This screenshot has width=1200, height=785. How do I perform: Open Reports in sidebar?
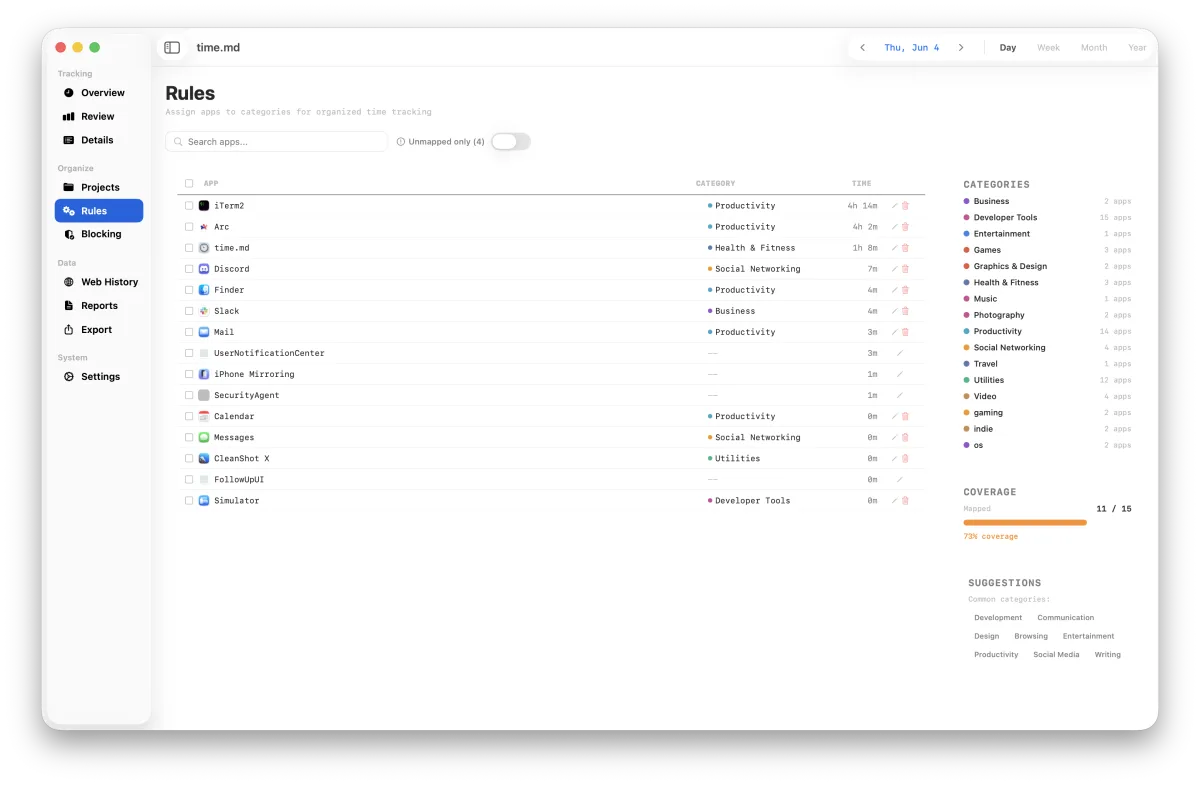[x=99, y=306]
